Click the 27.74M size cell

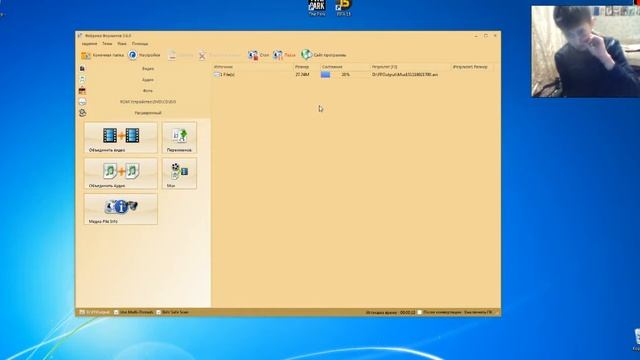pos(302,75)
